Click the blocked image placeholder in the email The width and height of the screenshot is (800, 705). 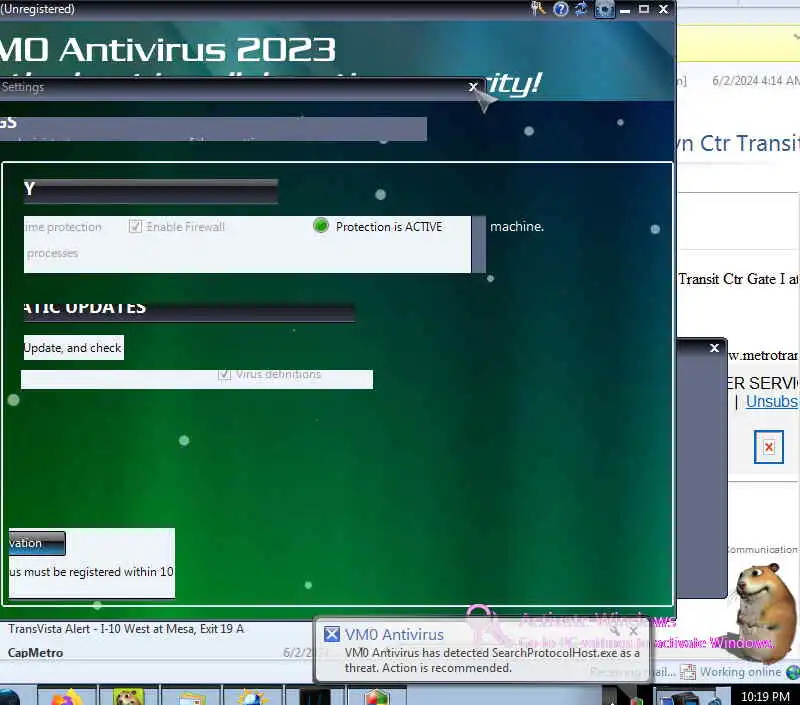[768, 447]
